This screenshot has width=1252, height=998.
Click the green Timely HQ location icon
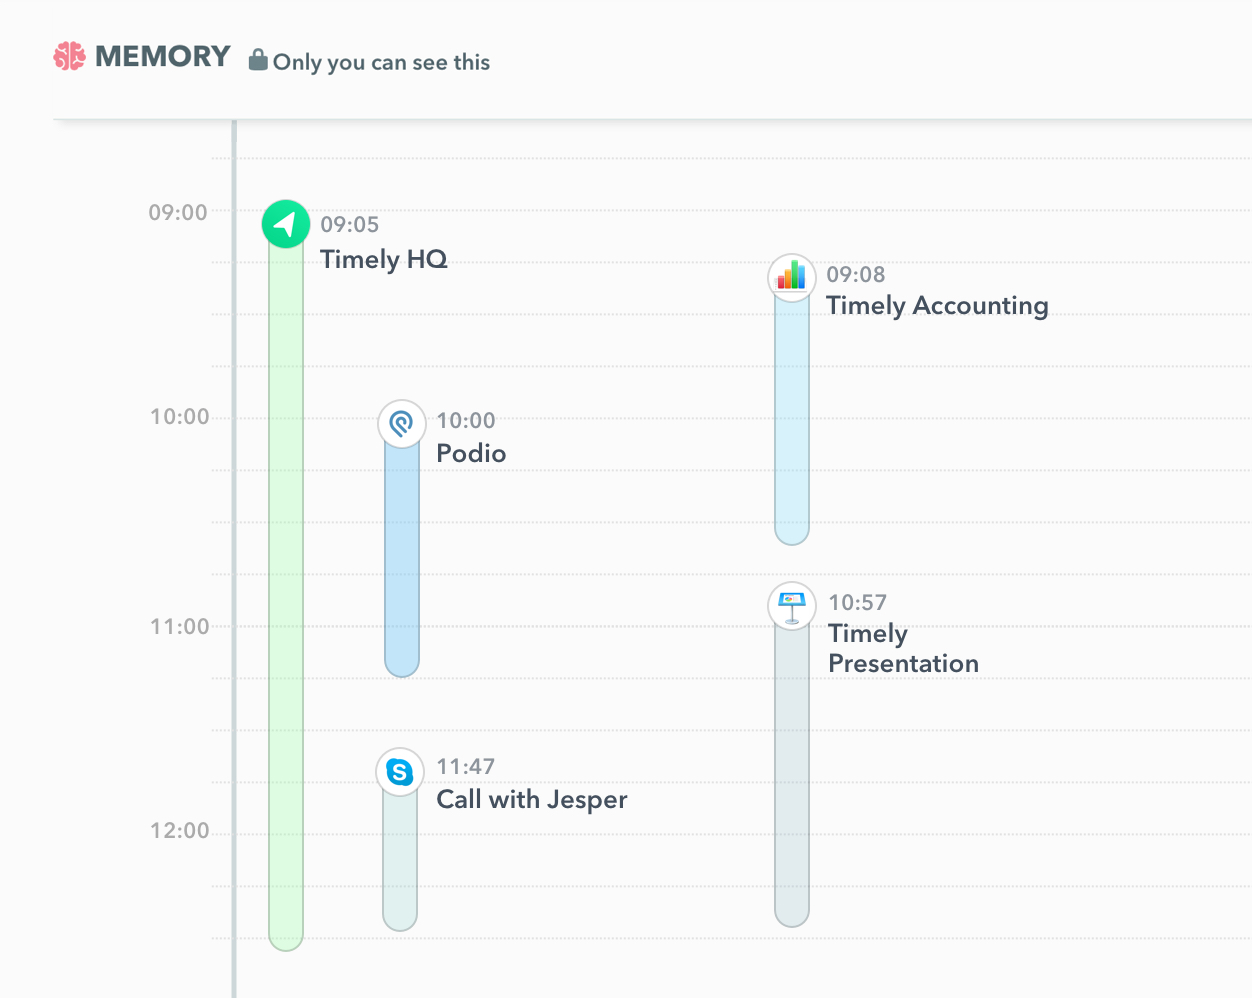pyautogui.click(x=286, y=224)
